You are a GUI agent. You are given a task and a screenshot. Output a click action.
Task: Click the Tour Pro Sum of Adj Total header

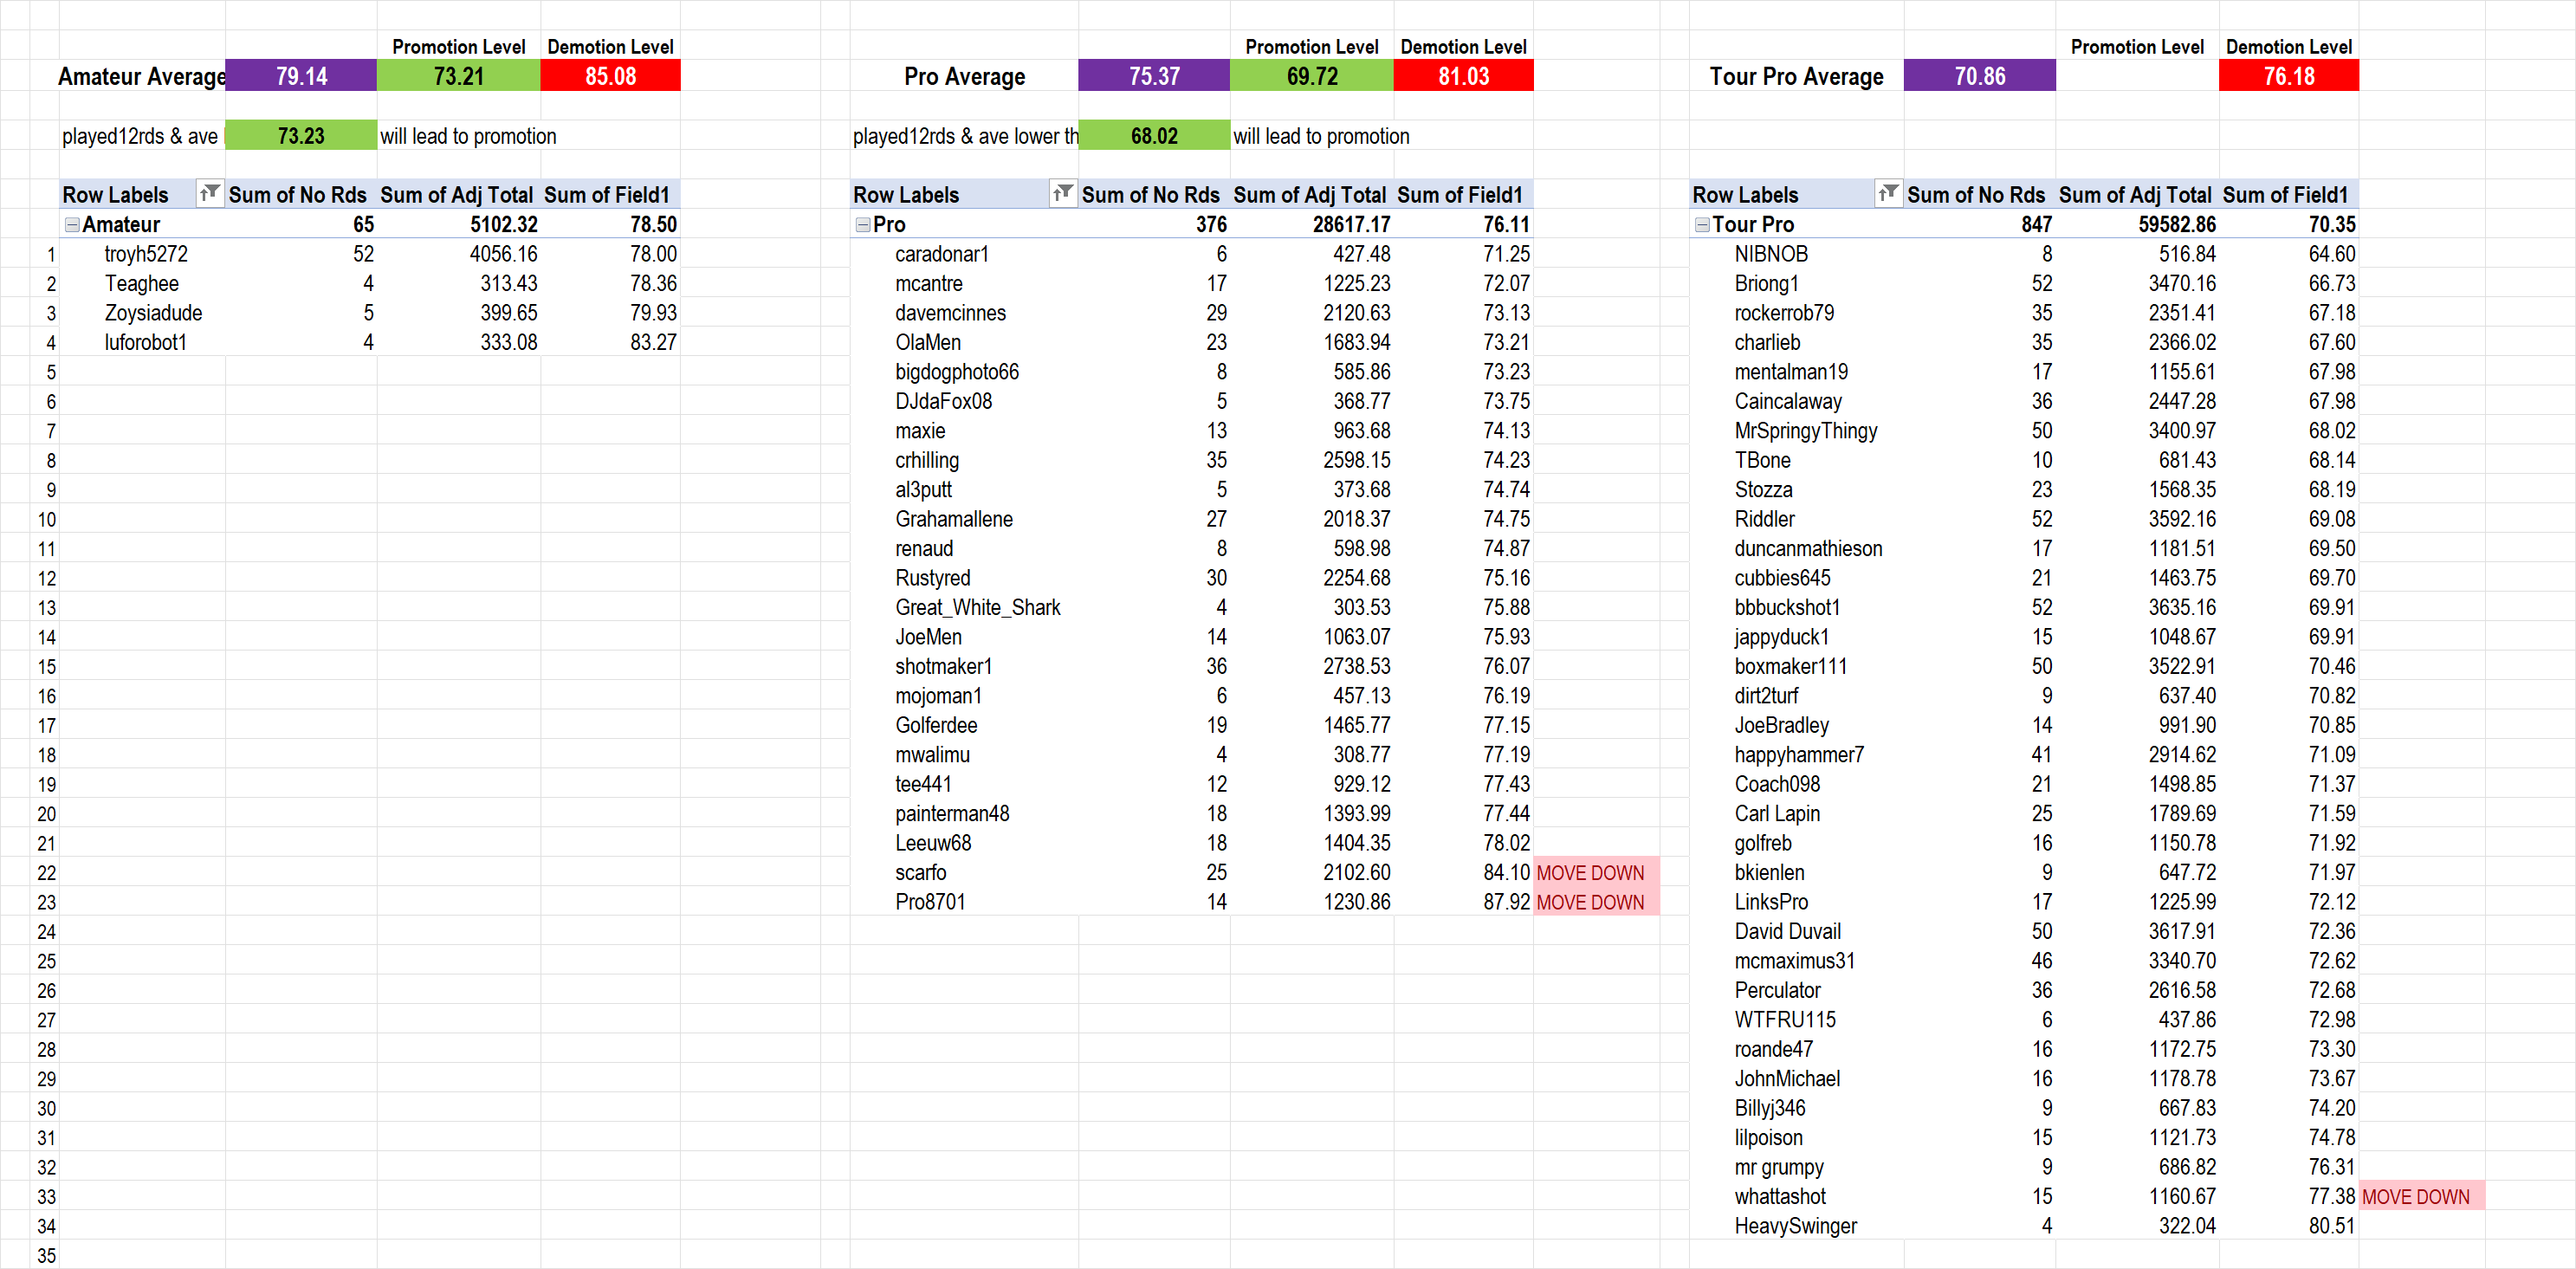coord(2134,195)
